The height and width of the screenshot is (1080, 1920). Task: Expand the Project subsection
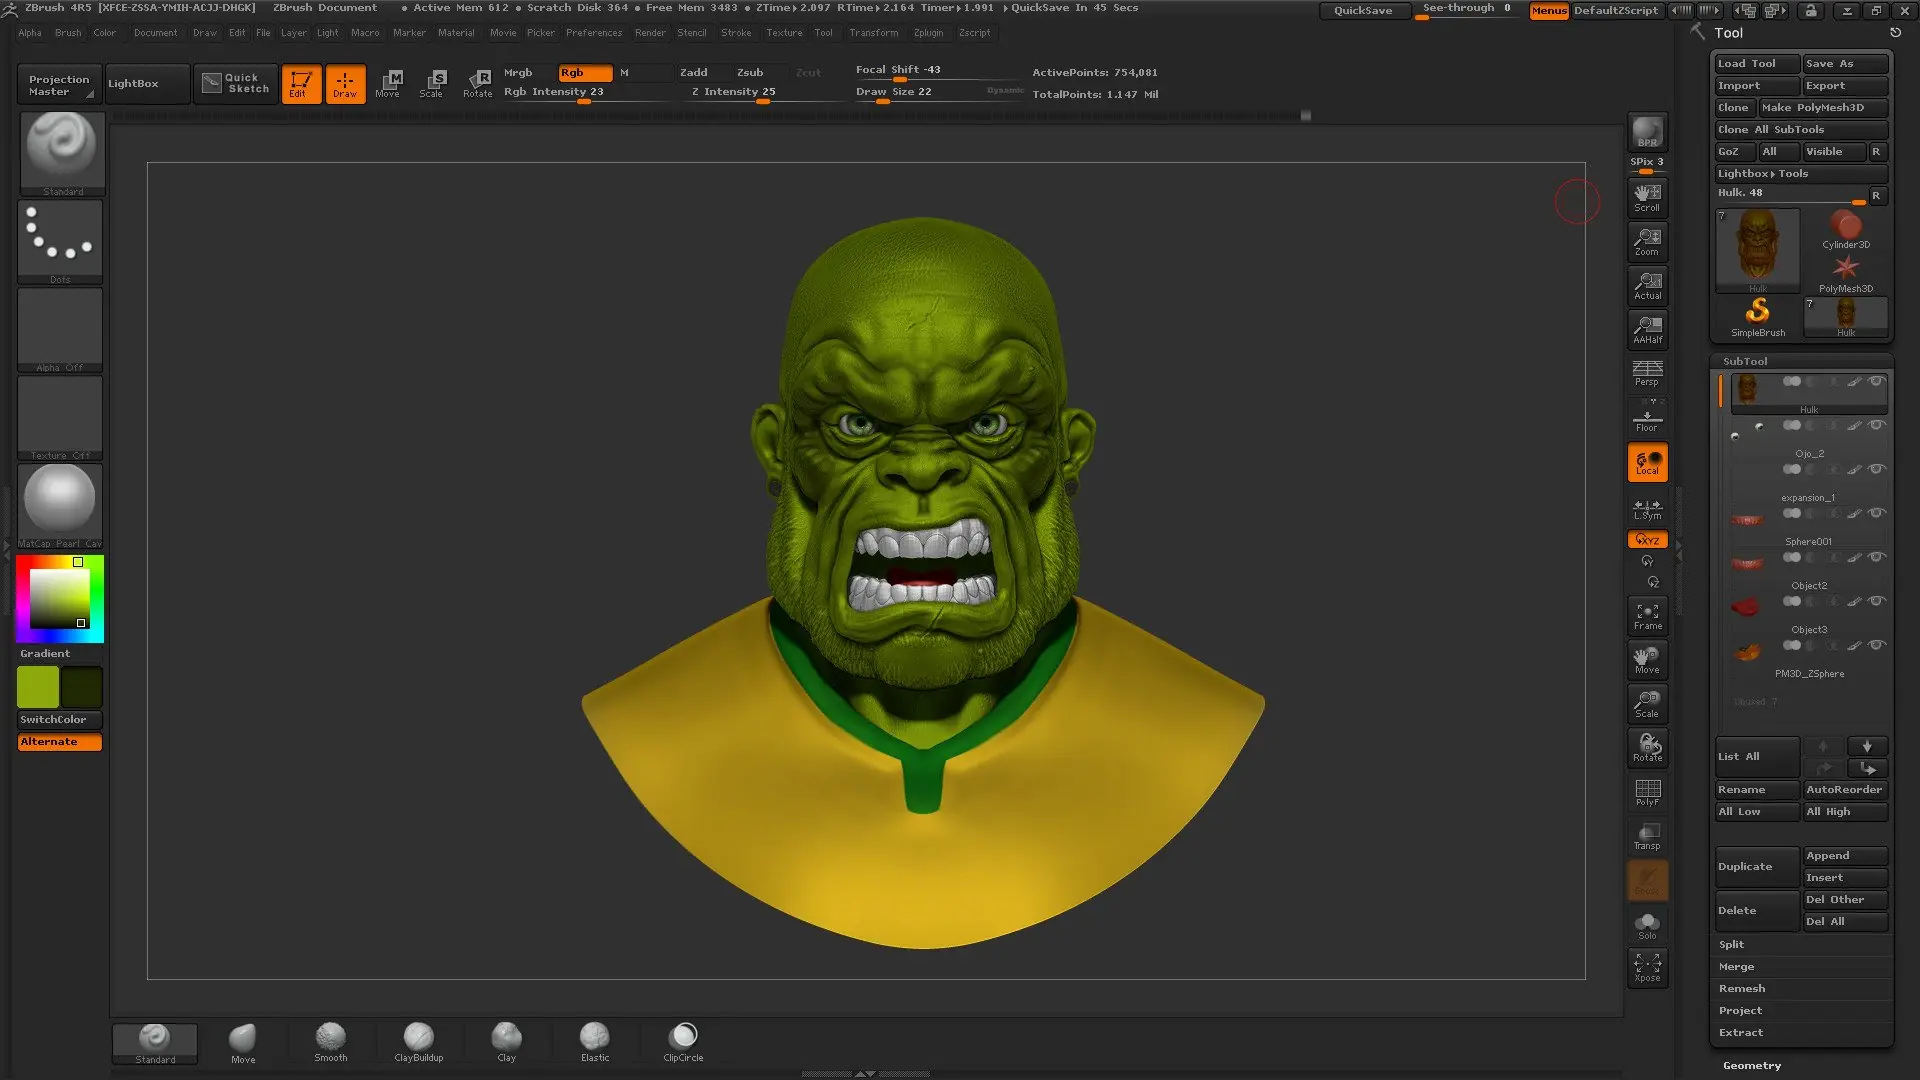(x=1740, y=1011)
